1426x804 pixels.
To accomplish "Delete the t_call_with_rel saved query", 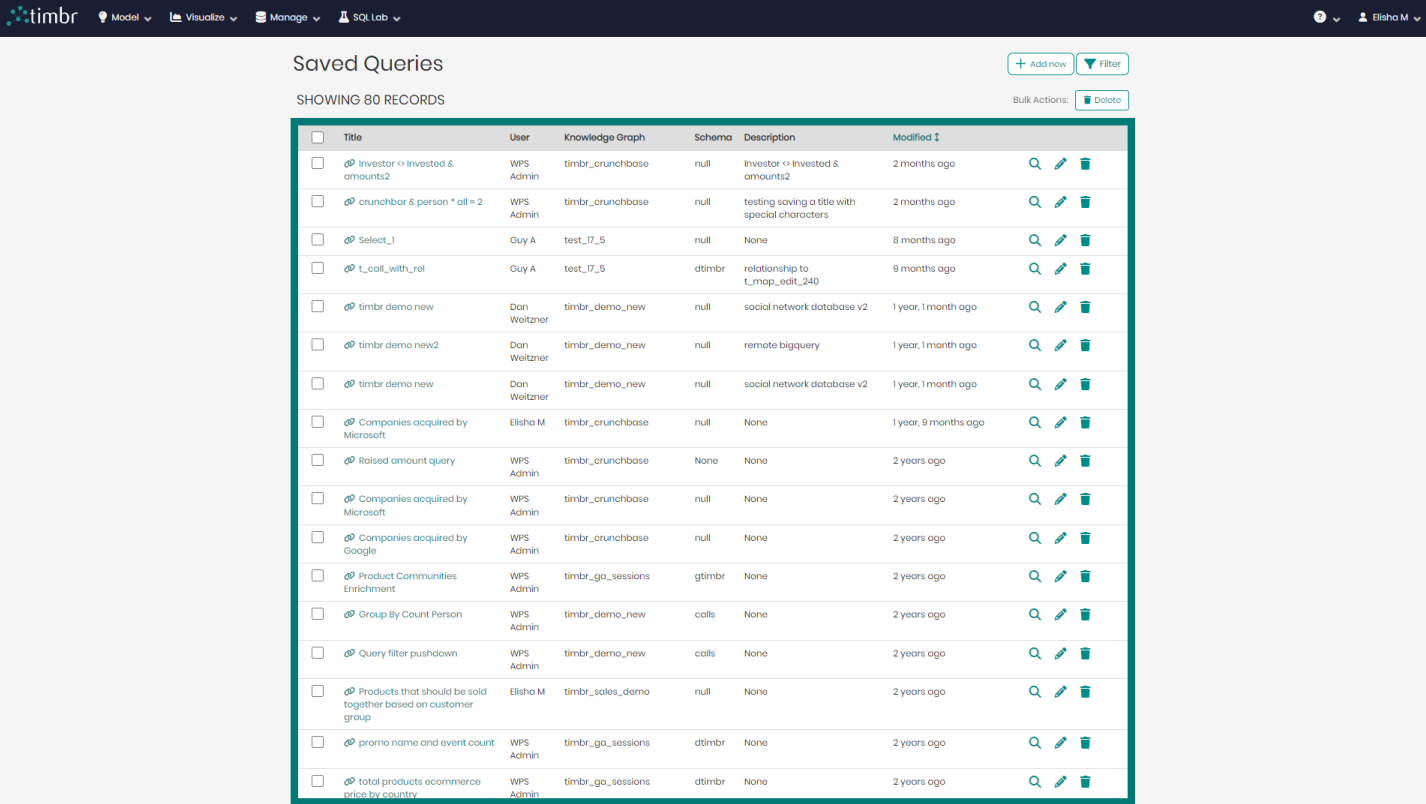I will click(x=1085, y=268).
